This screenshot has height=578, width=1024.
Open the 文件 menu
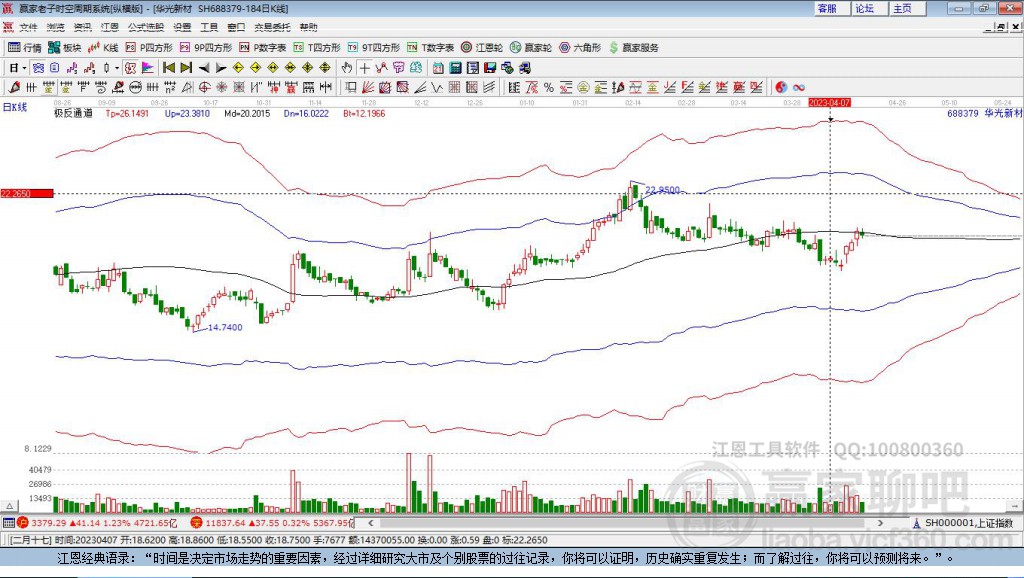(x=28, y=27)
